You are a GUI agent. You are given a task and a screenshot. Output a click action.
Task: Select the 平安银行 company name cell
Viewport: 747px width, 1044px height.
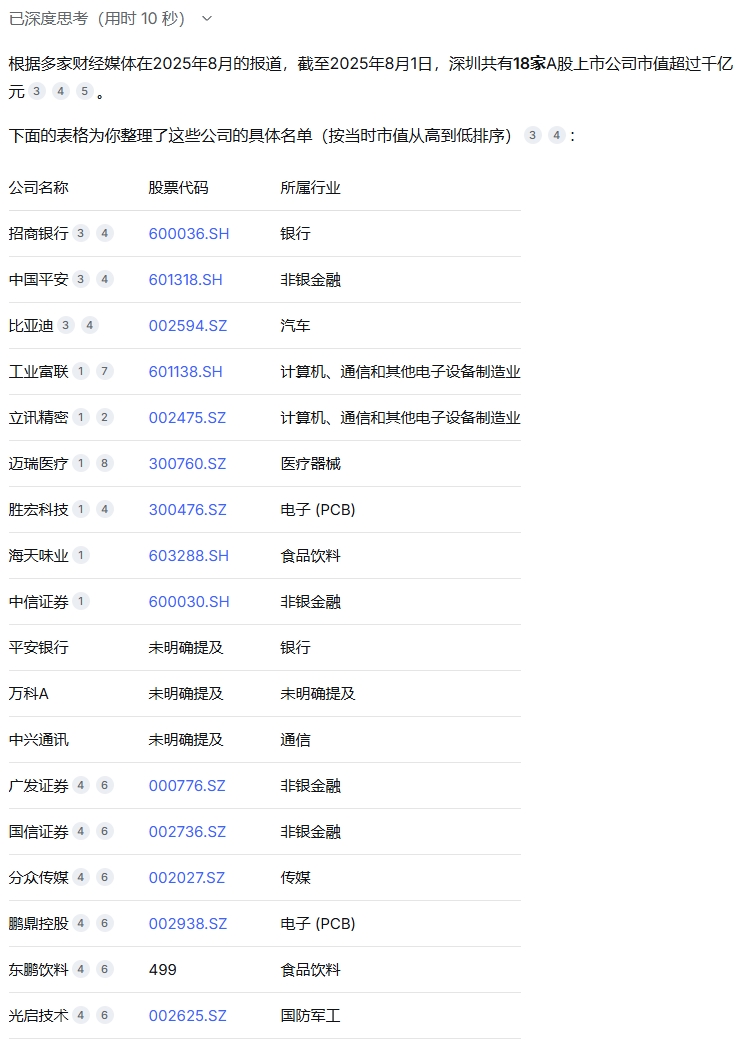point(39,647)
